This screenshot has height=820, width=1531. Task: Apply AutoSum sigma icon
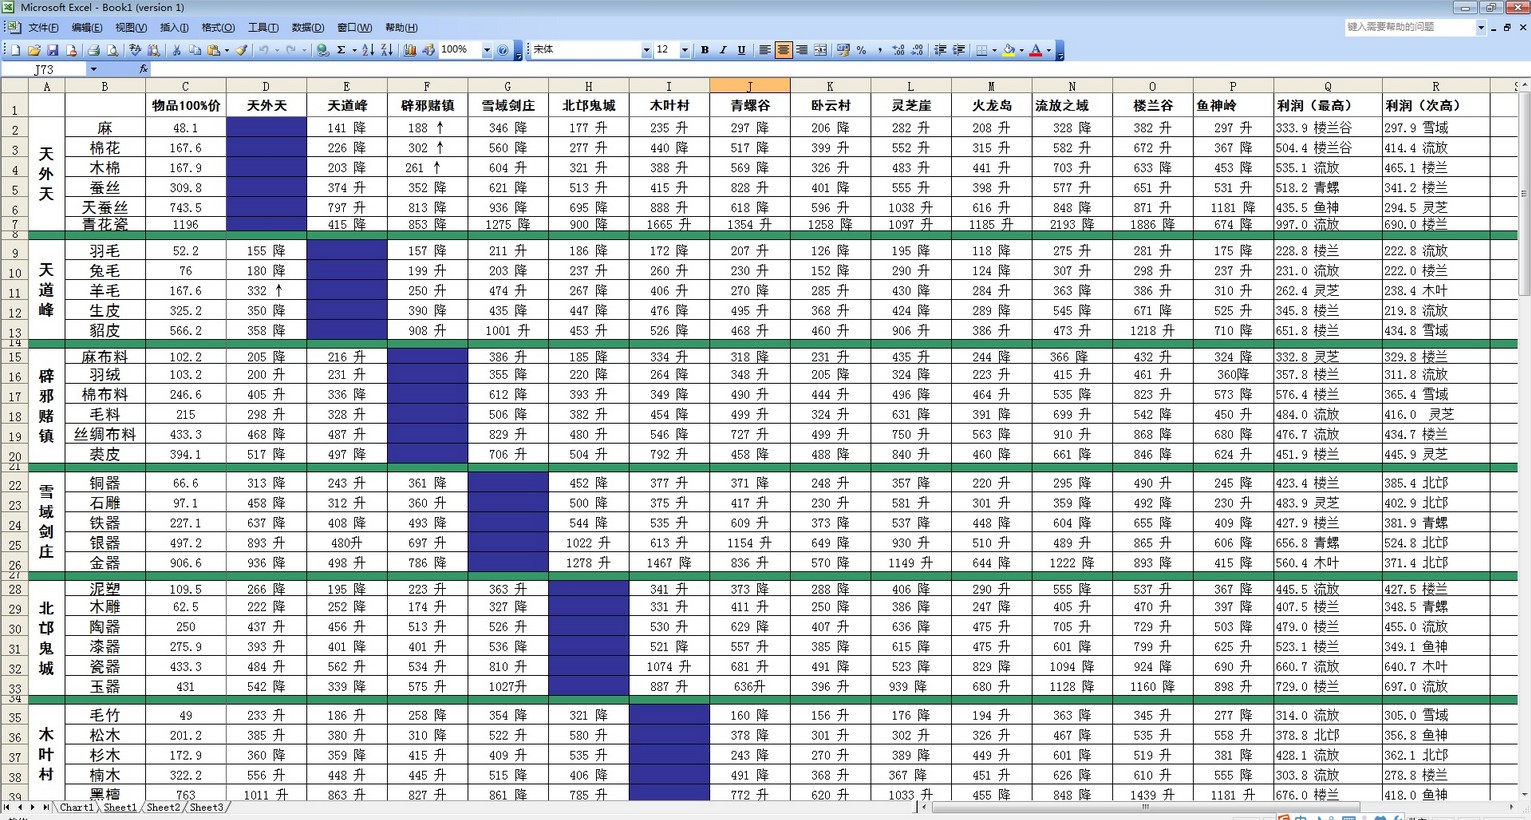point(341,50)
